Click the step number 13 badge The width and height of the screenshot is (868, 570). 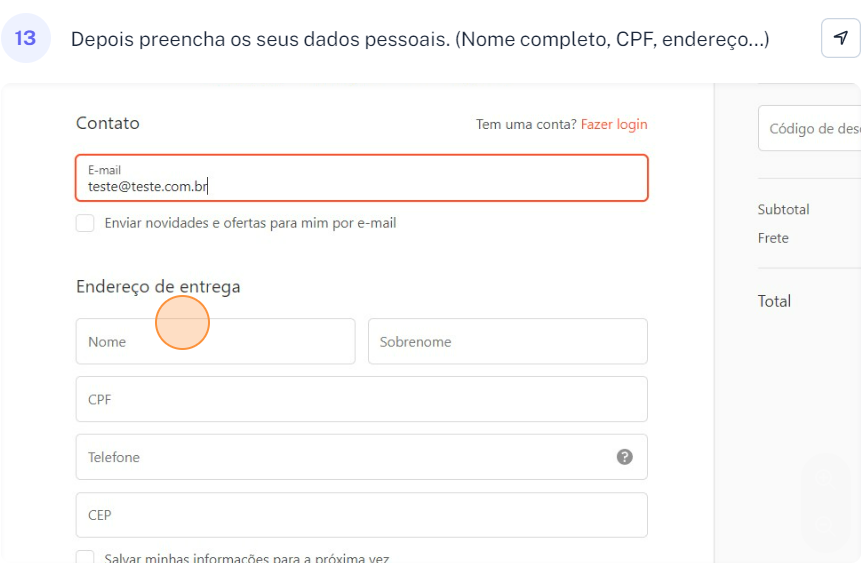(25, 39)
